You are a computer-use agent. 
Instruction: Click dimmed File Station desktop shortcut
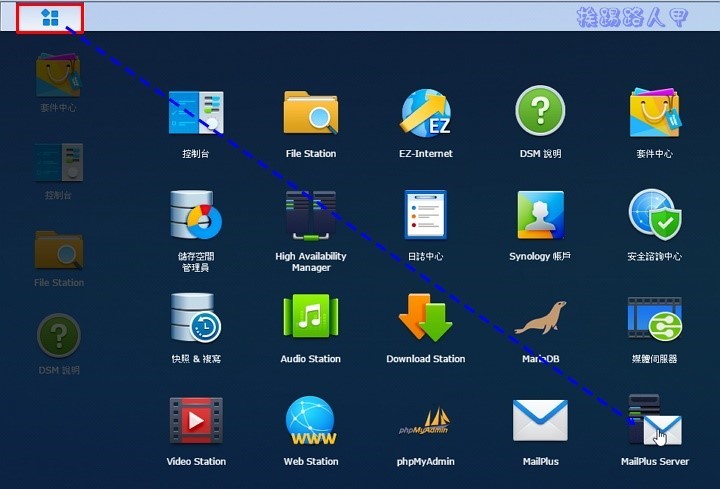pyautogui.click(x=59, y=250)
